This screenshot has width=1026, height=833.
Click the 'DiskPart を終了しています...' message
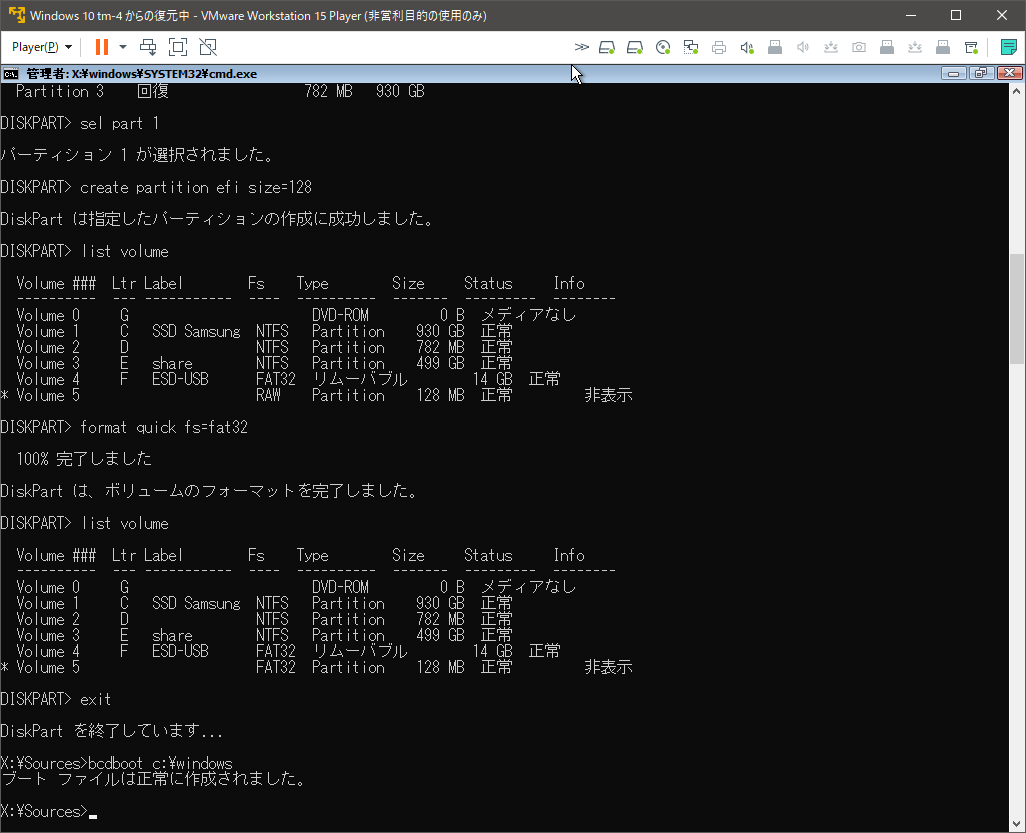point(111,731)
